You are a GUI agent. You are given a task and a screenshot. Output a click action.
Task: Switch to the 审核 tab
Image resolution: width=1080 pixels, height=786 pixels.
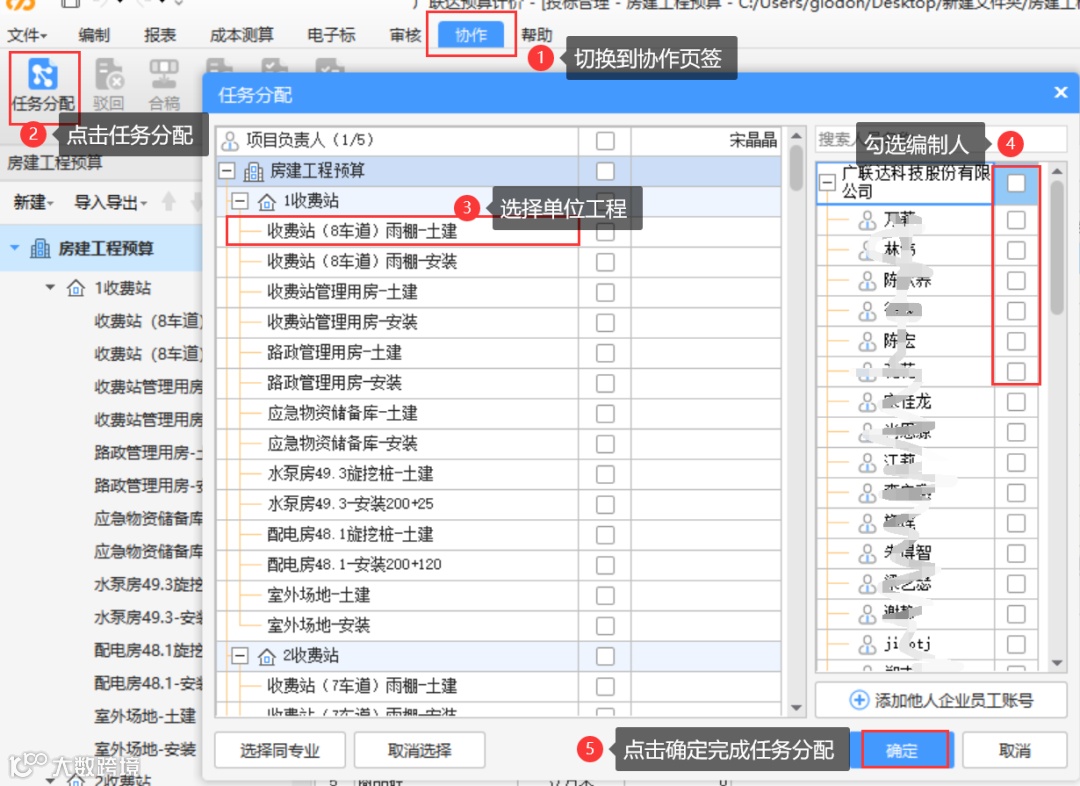[406, 35]
